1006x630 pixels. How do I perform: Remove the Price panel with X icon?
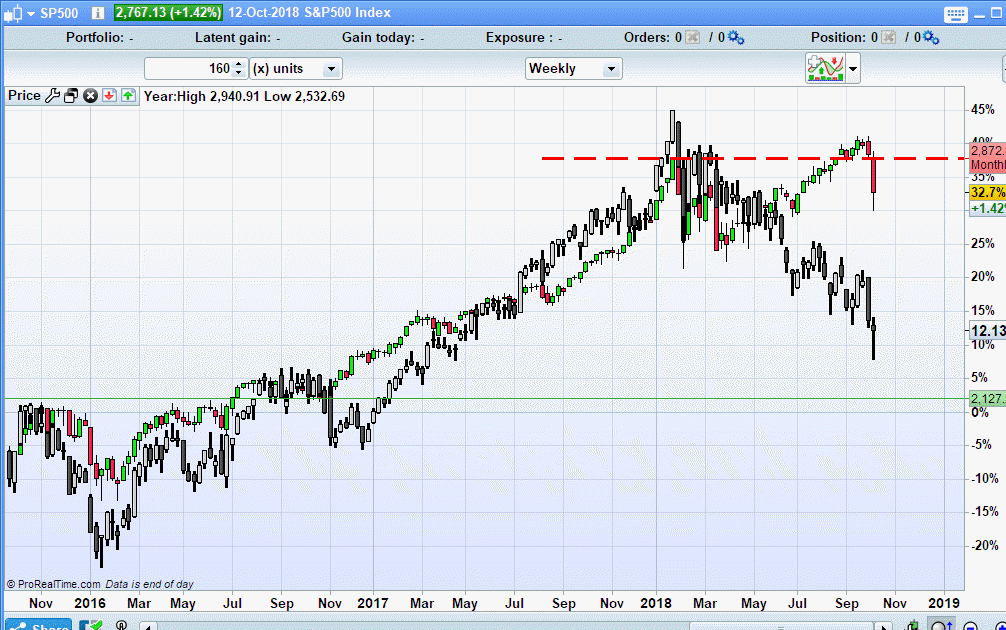[90, 96]
